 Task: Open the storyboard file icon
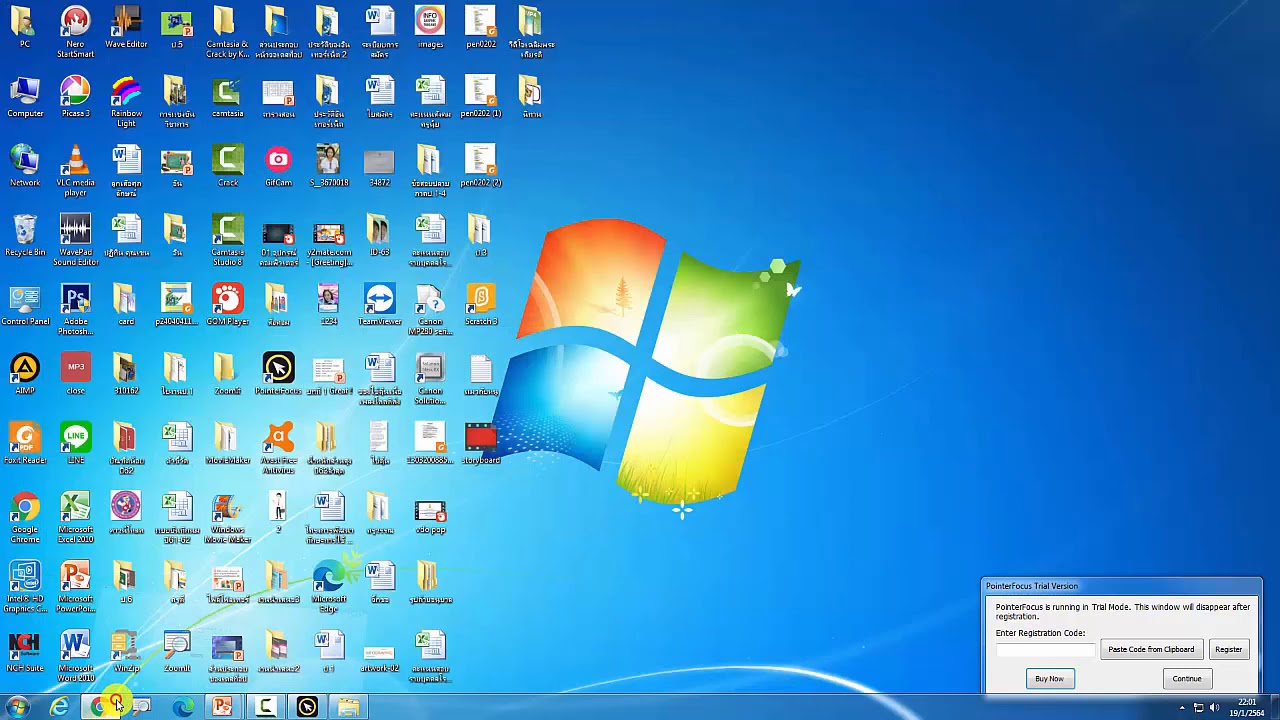pos(480,443)
